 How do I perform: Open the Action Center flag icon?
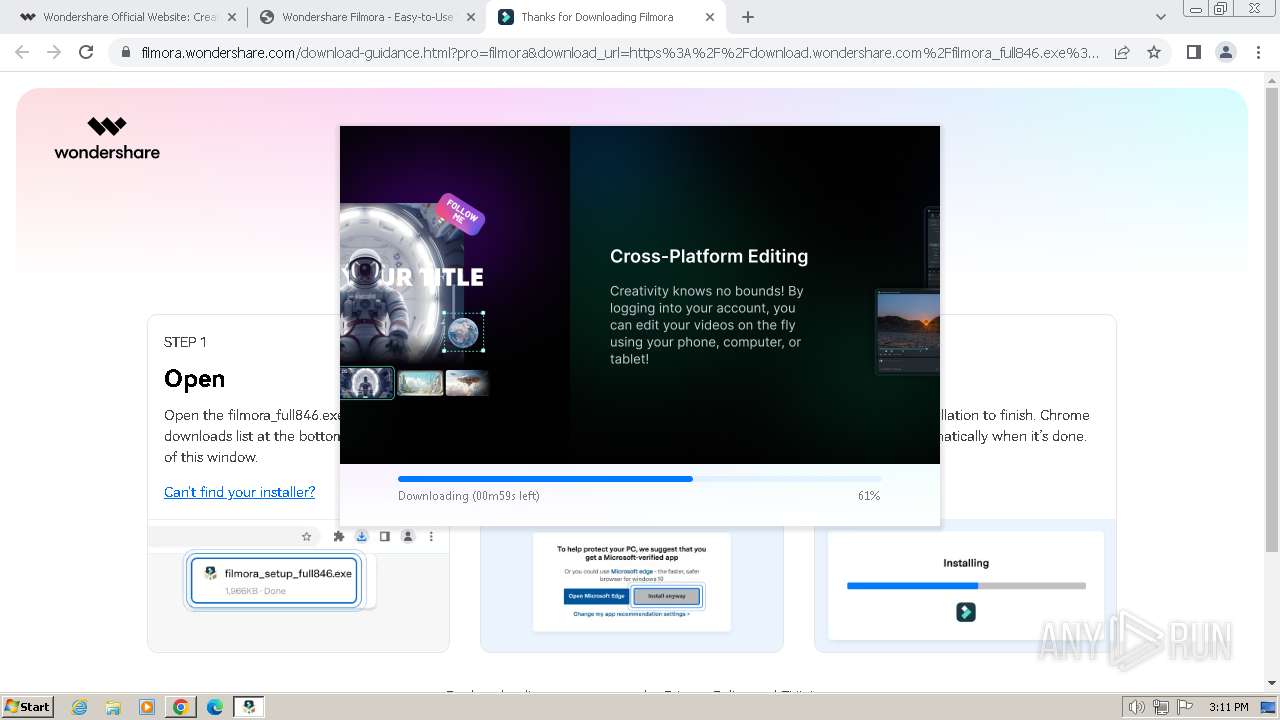click(x=1183, y=707)
